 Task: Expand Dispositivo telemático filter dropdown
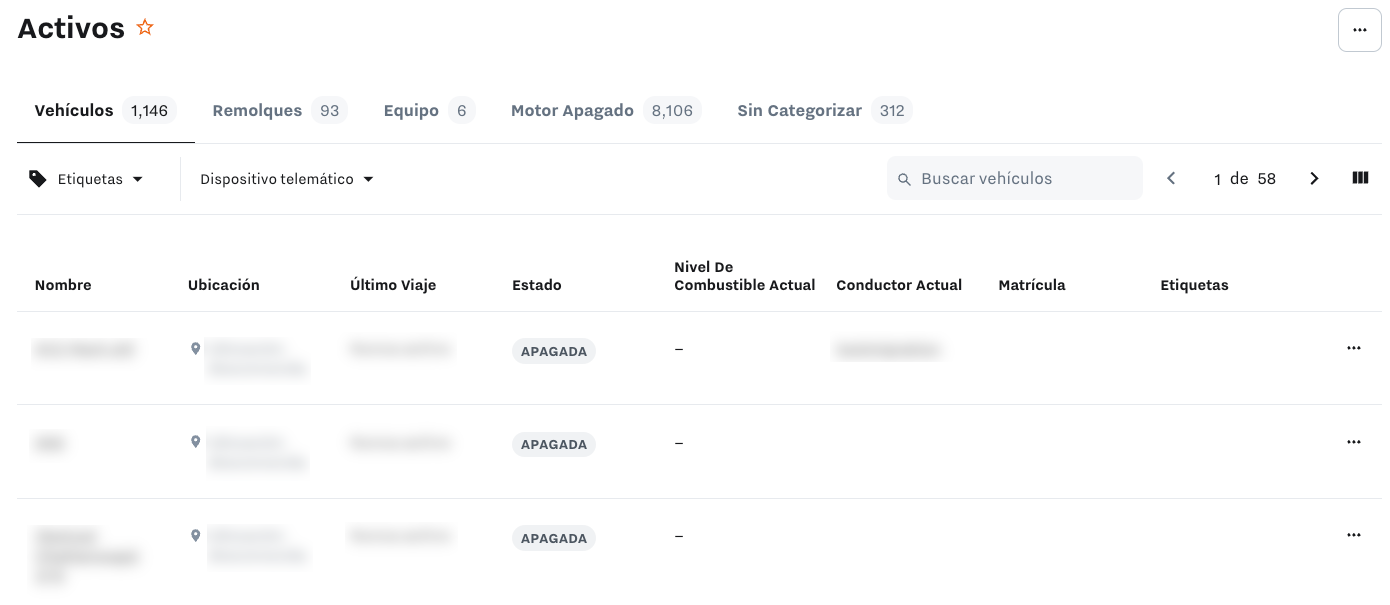point(287,179)
